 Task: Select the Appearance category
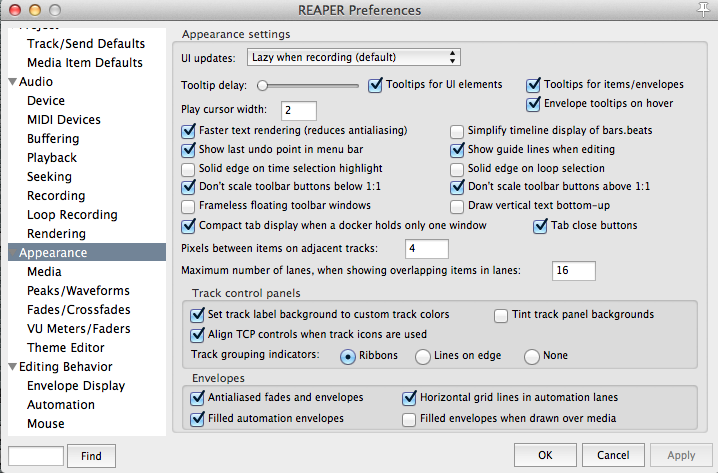[87, 252]
